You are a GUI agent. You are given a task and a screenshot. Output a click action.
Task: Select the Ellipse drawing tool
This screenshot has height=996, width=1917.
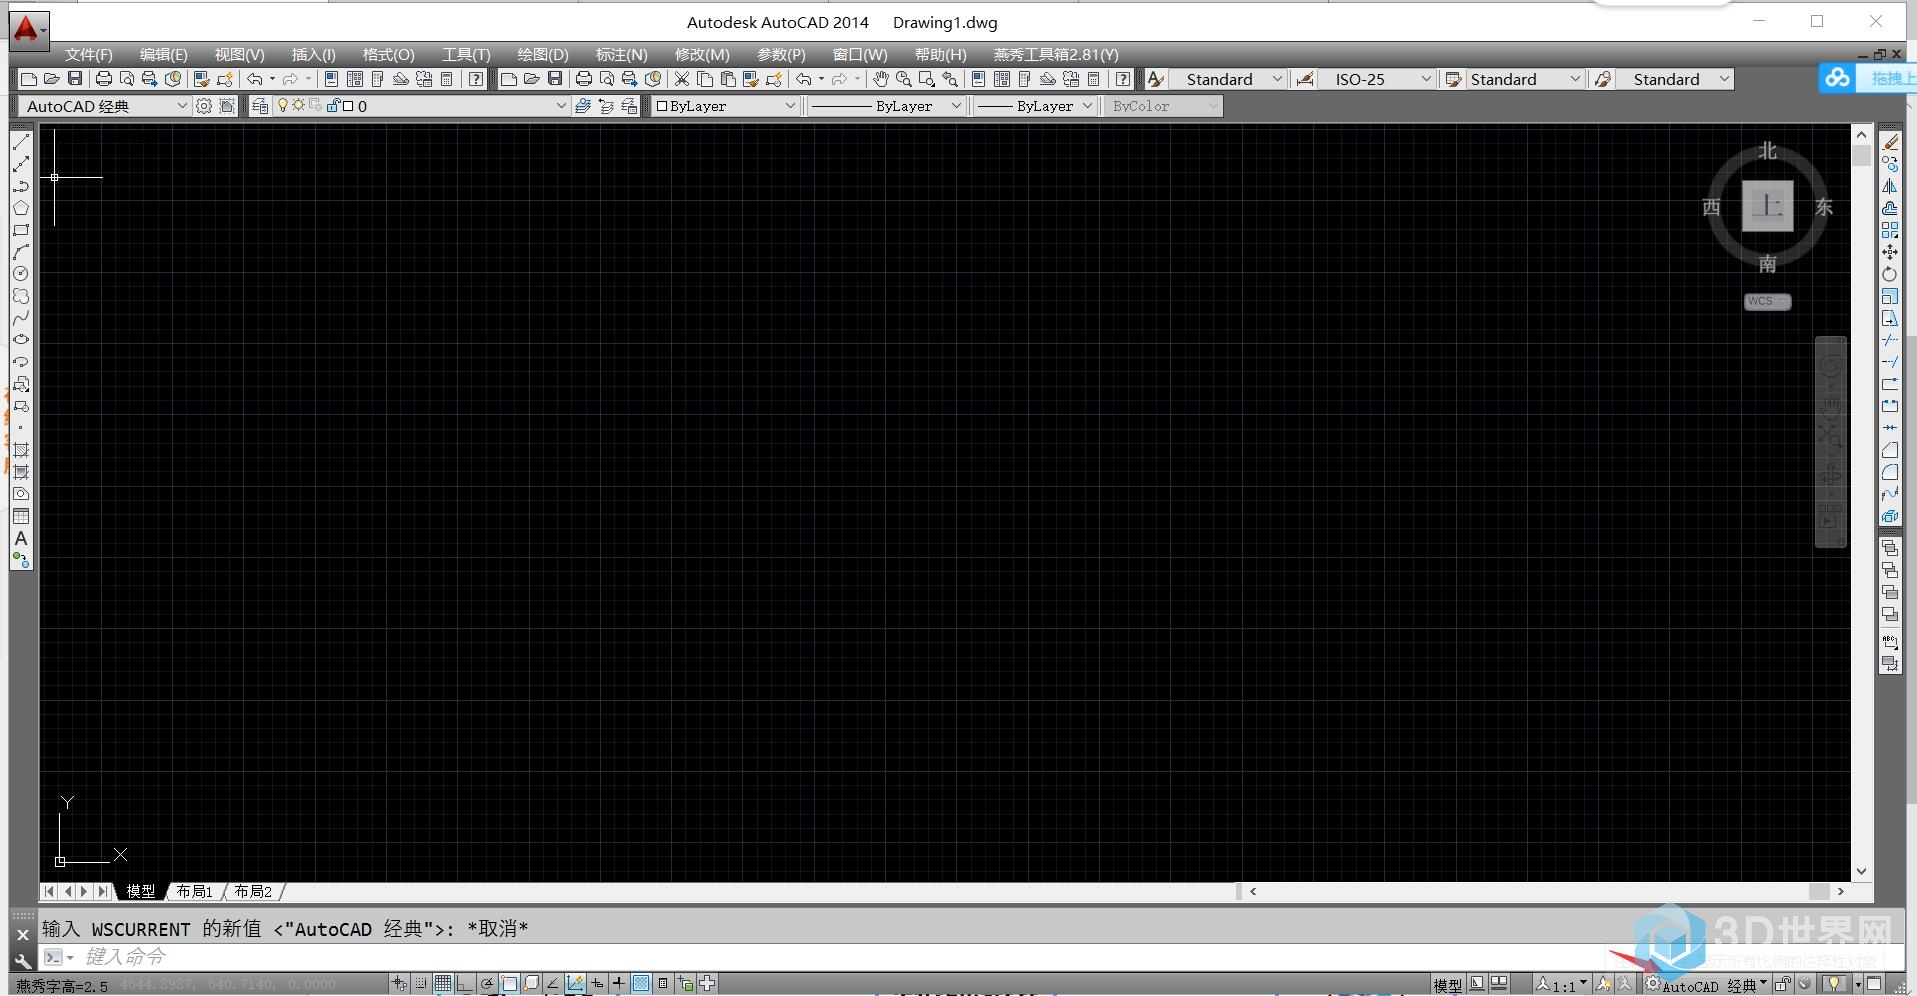point(21,340)
